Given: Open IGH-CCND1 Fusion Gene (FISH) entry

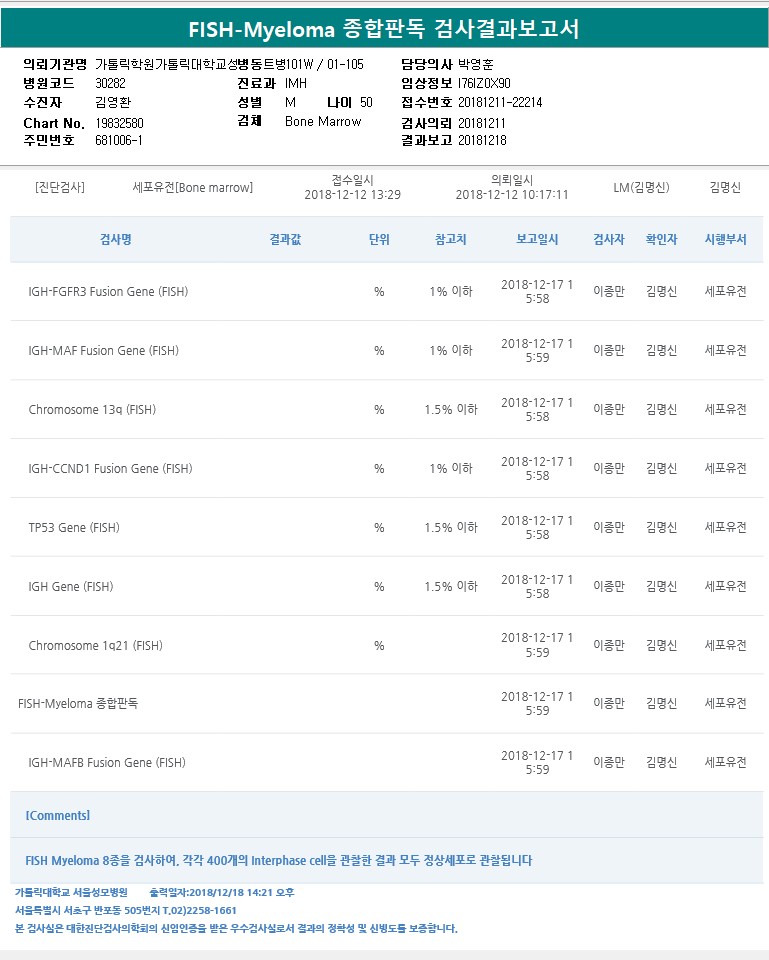Looking at the screenshot, I should point(110,468).
